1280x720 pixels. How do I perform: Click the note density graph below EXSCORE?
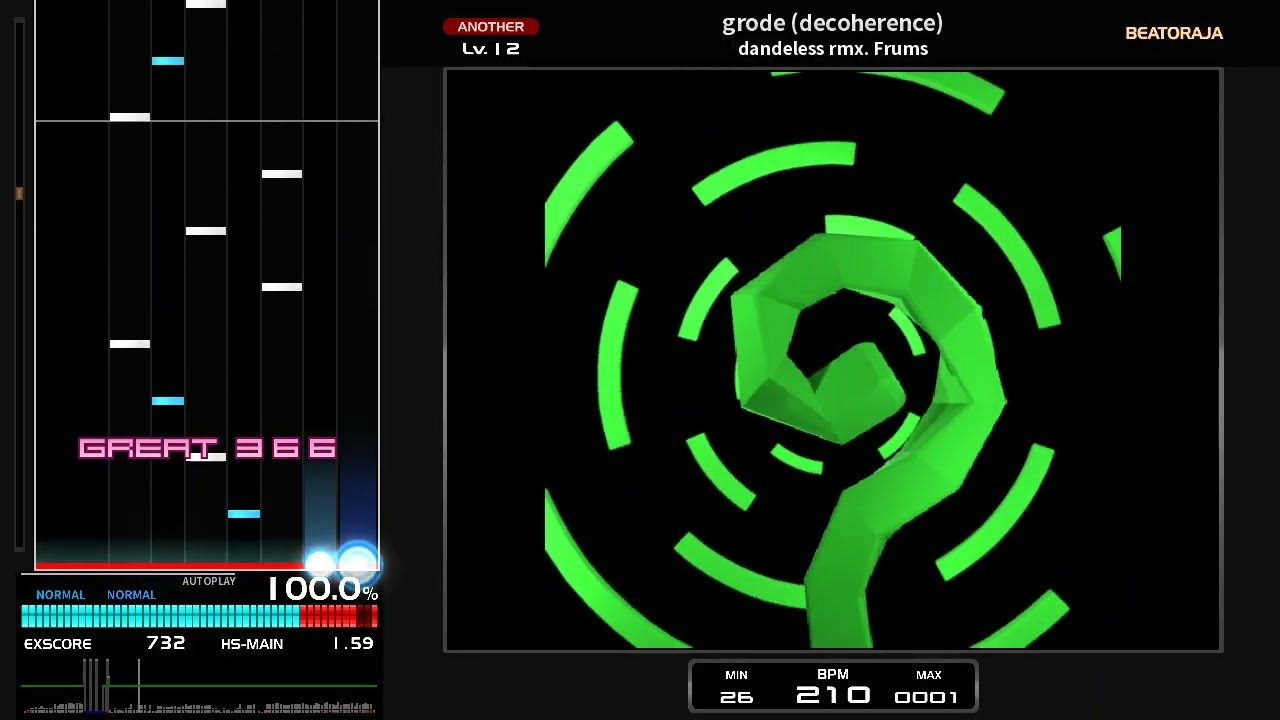click(199, 686)
